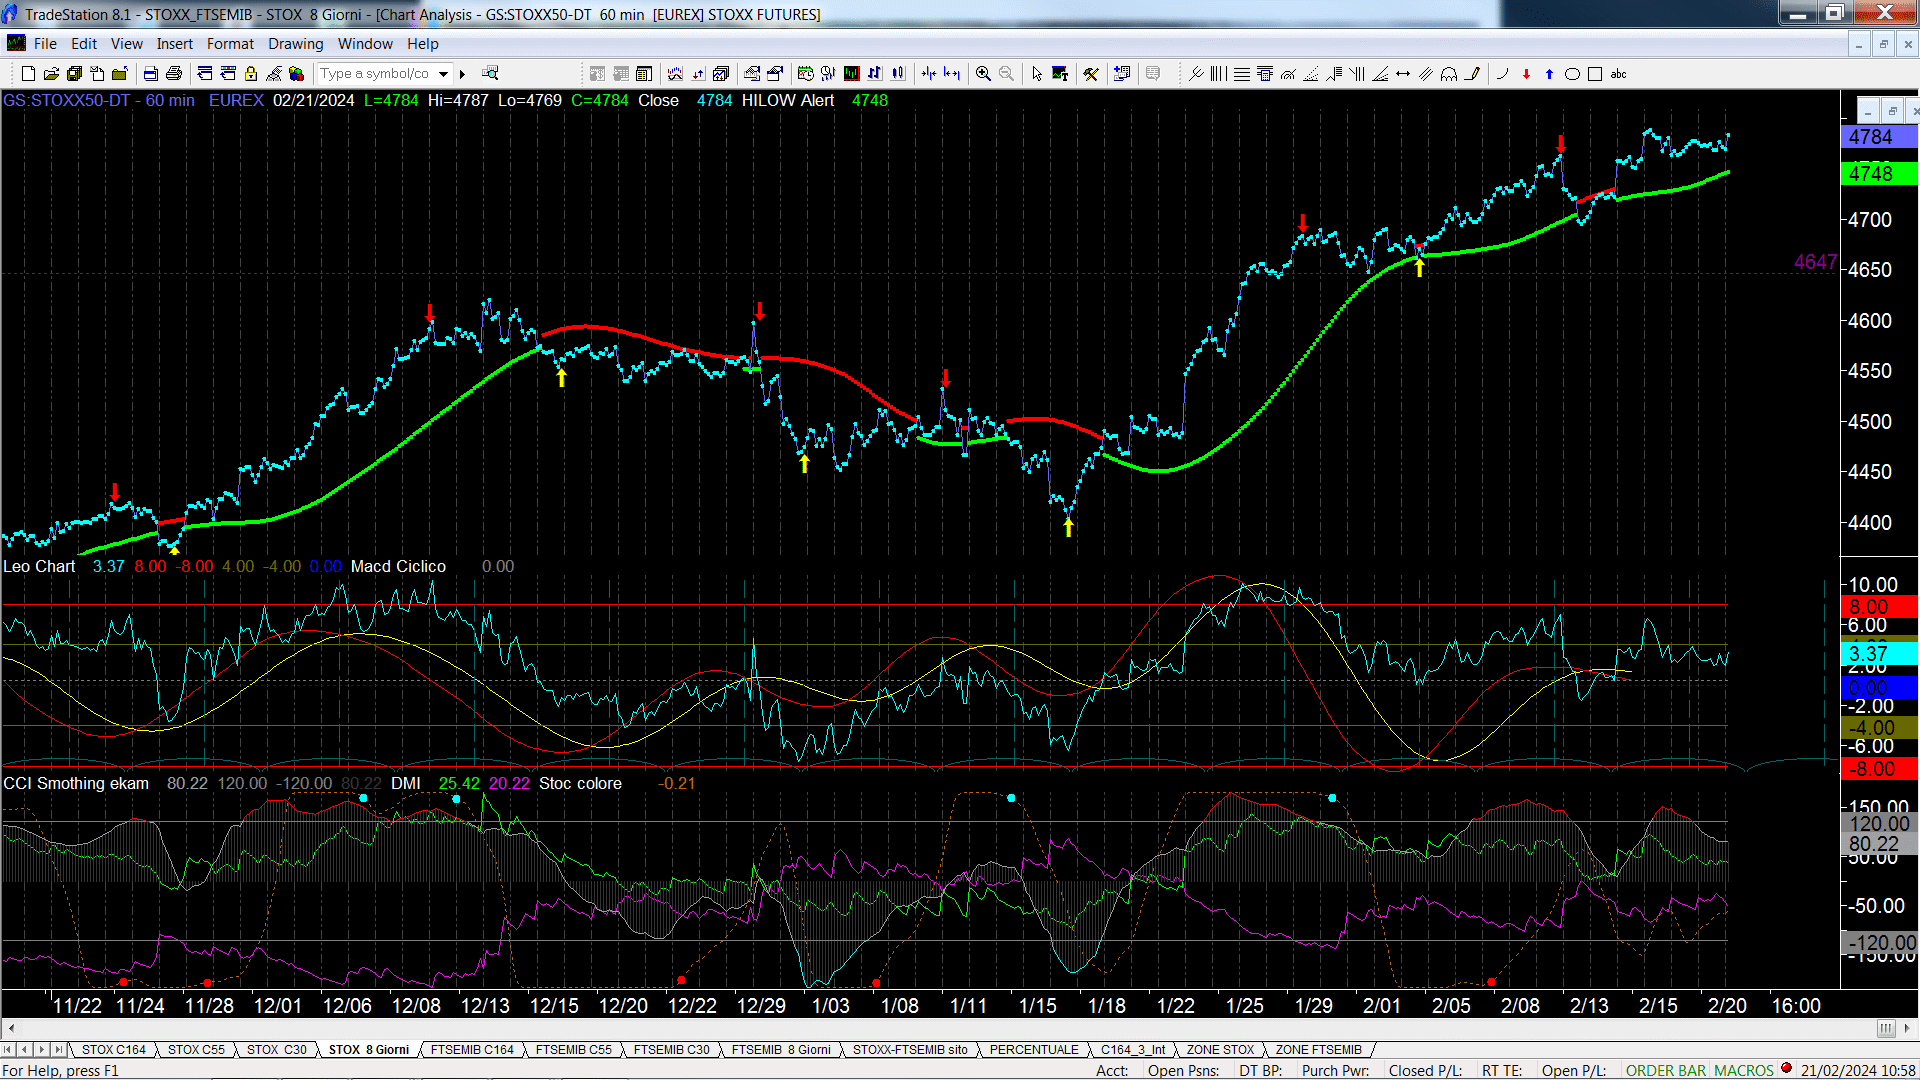1920x1080 pixels.
Task: Select the candlestick bar type icon
Action: pos(898,74)
